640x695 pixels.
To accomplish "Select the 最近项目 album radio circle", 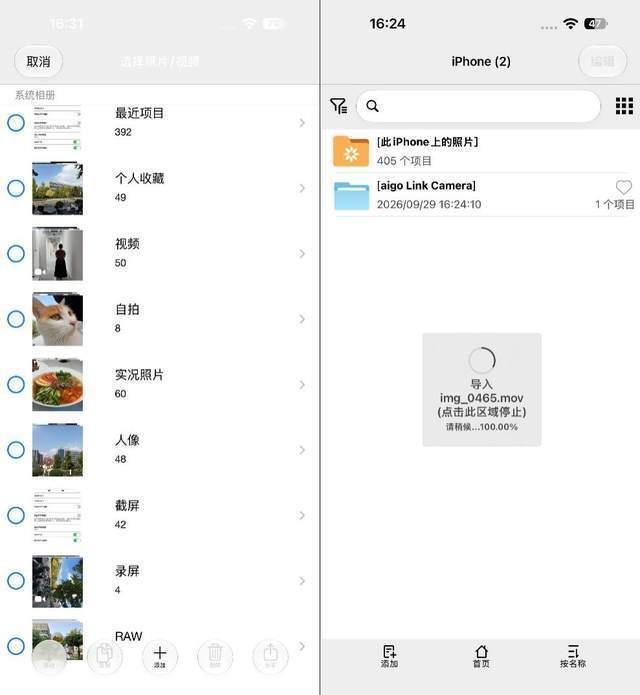I will click(16, 123).
